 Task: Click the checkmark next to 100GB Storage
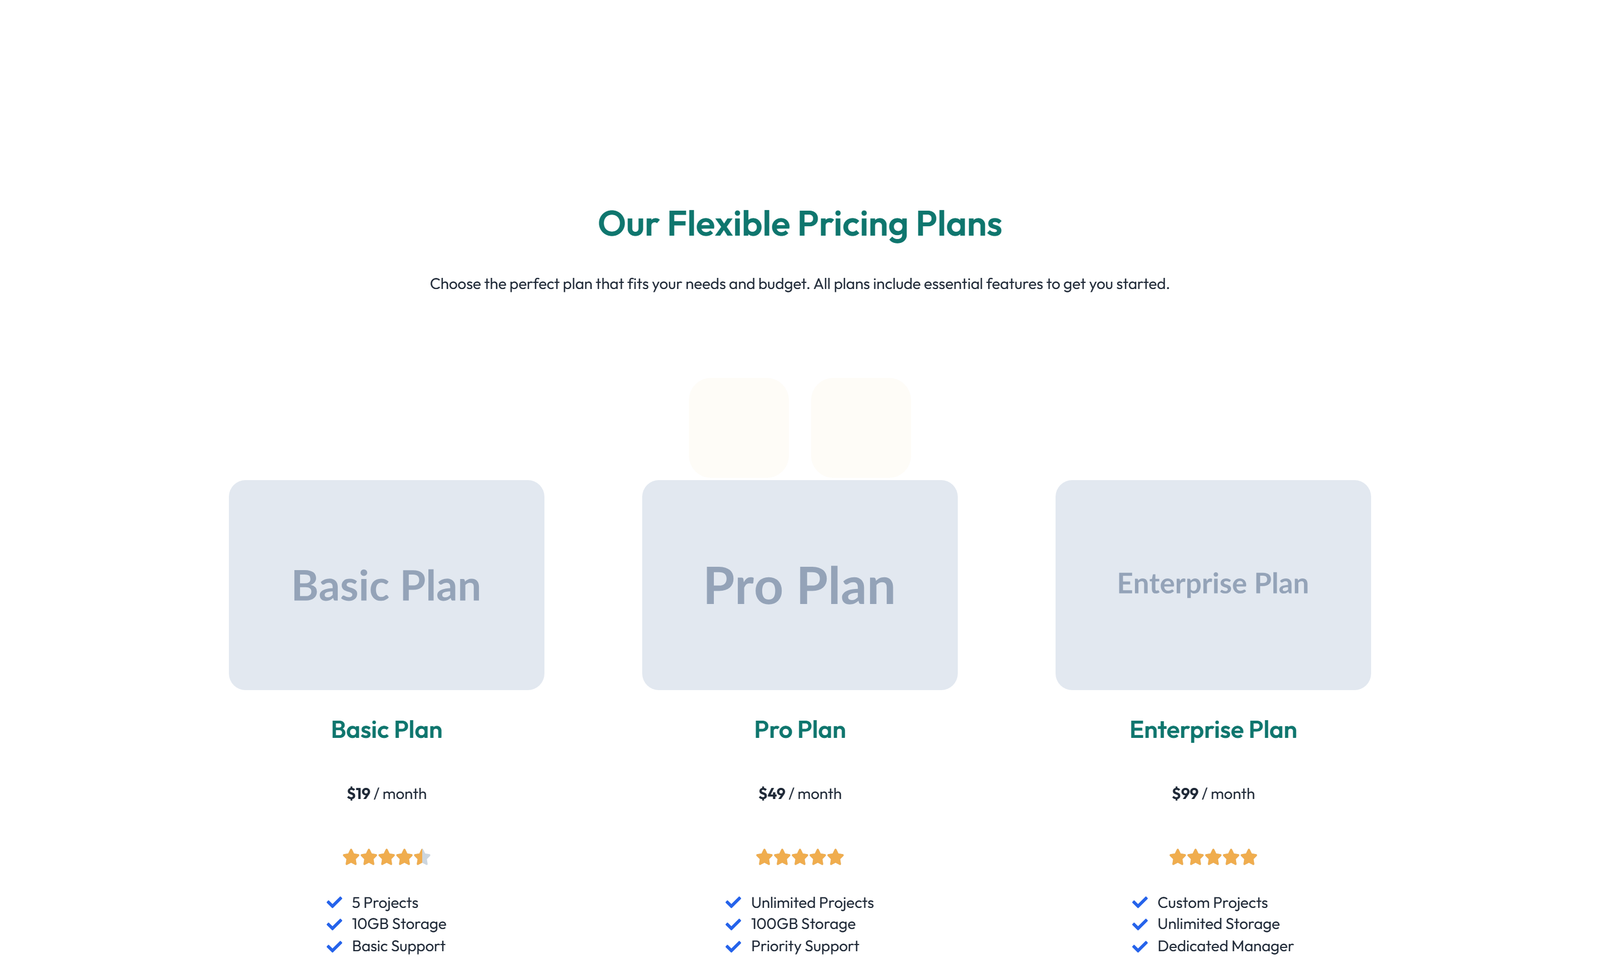pyautogui.click(x=733, y=924)
